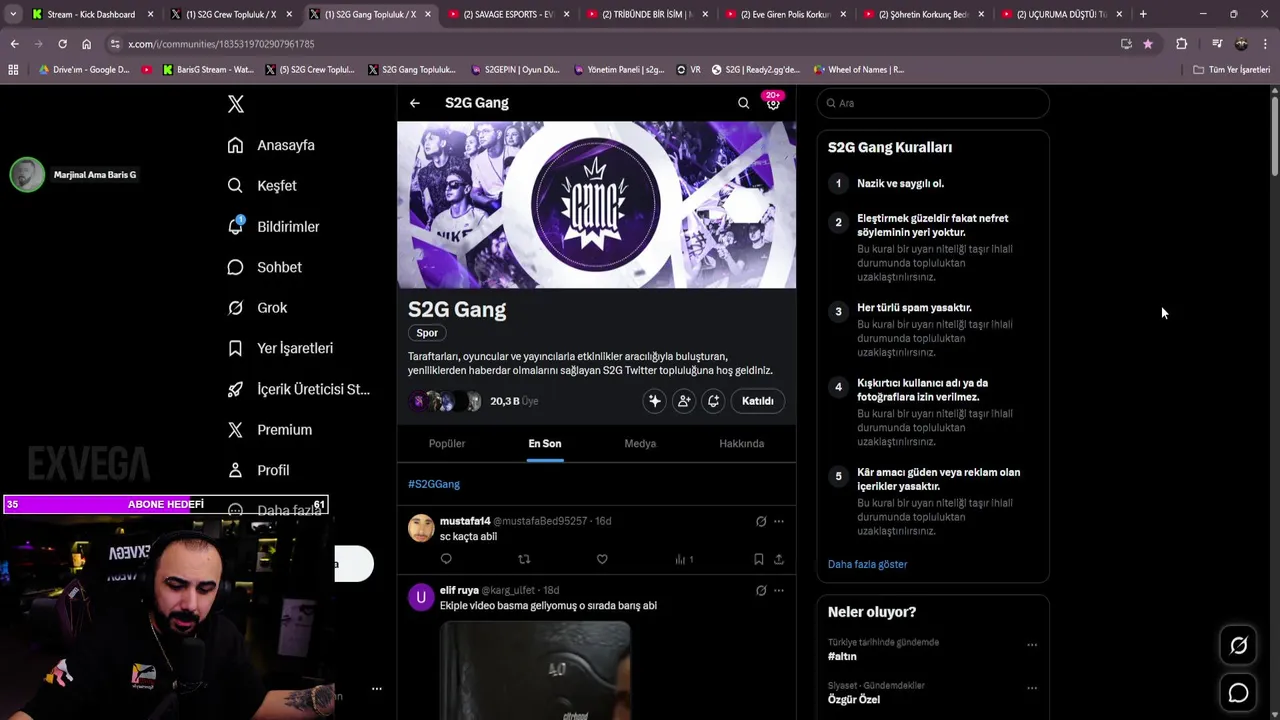Open the community avatar with 20+ badge
Screen dimensions: 1280x720
773,102
